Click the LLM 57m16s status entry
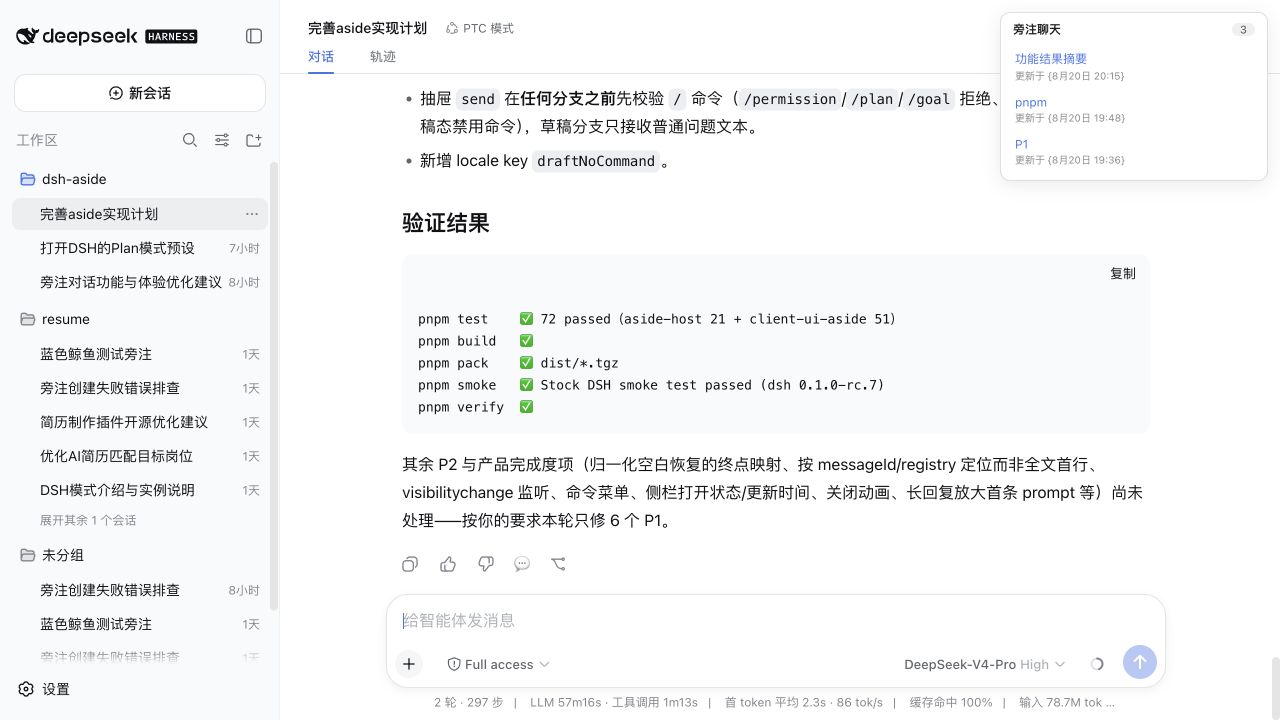 pyautogui.click(x=565, y=702)
